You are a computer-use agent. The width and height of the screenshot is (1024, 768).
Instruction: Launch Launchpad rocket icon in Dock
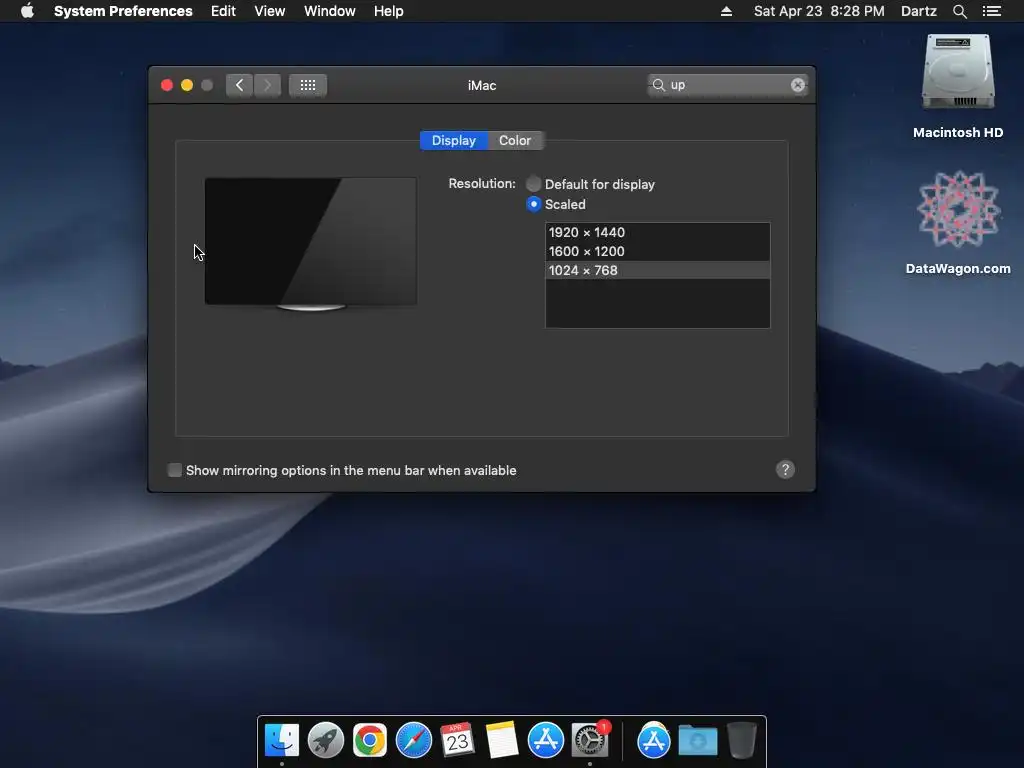[325, 740]
